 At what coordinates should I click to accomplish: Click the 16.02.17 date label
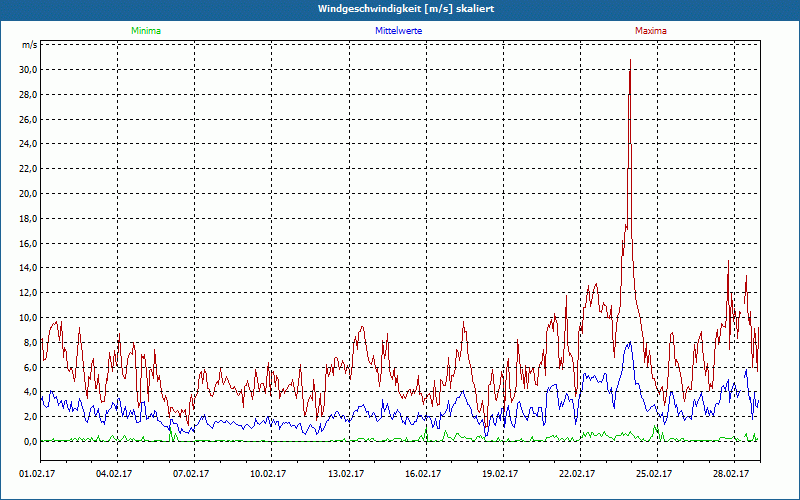point(423,474)
